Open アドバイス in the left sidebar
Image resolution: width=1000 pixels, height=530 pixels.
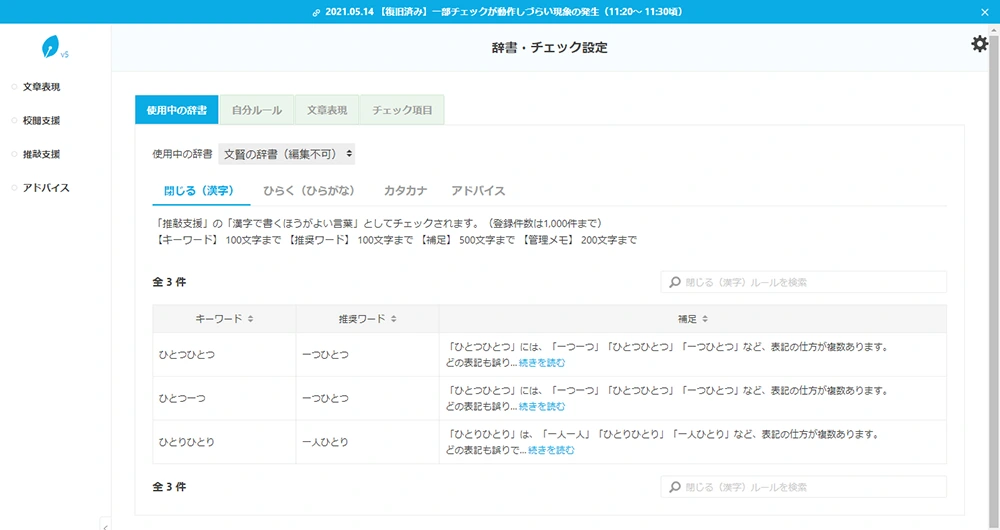point(46,188)
